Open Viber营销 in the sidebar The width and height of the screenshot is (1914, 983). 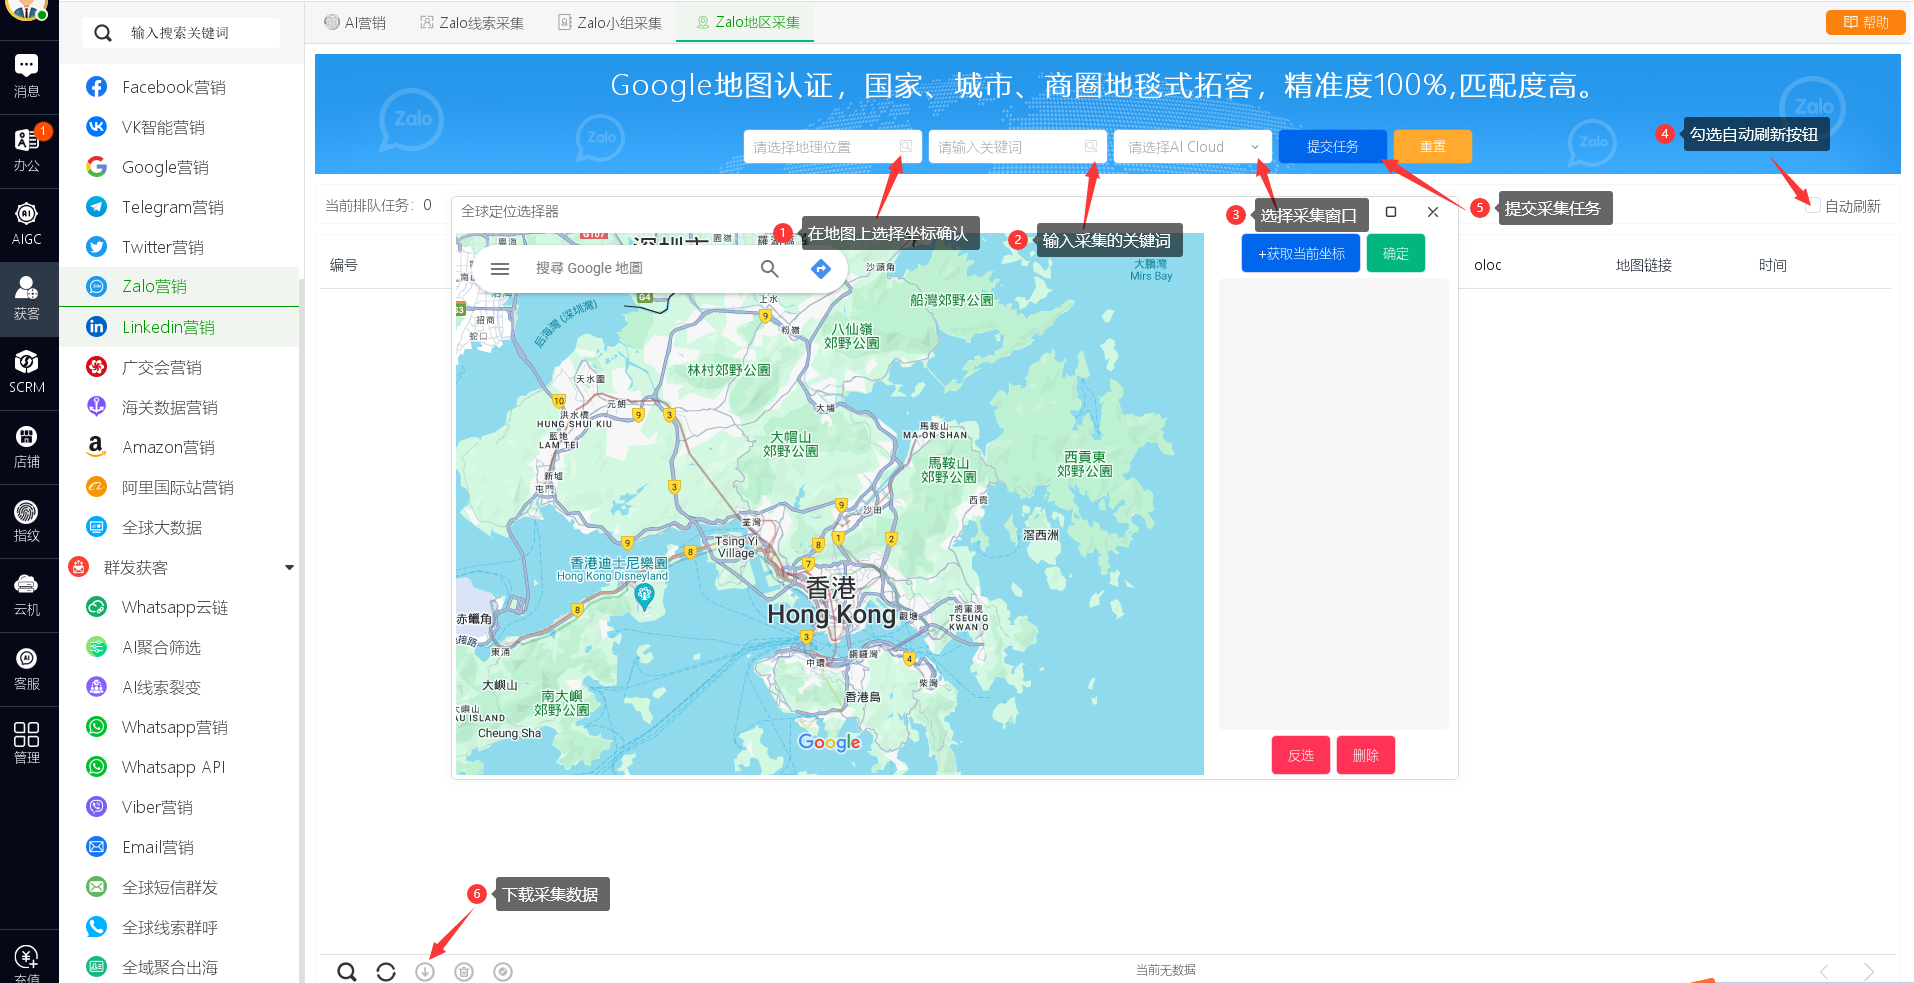(157, 807)
